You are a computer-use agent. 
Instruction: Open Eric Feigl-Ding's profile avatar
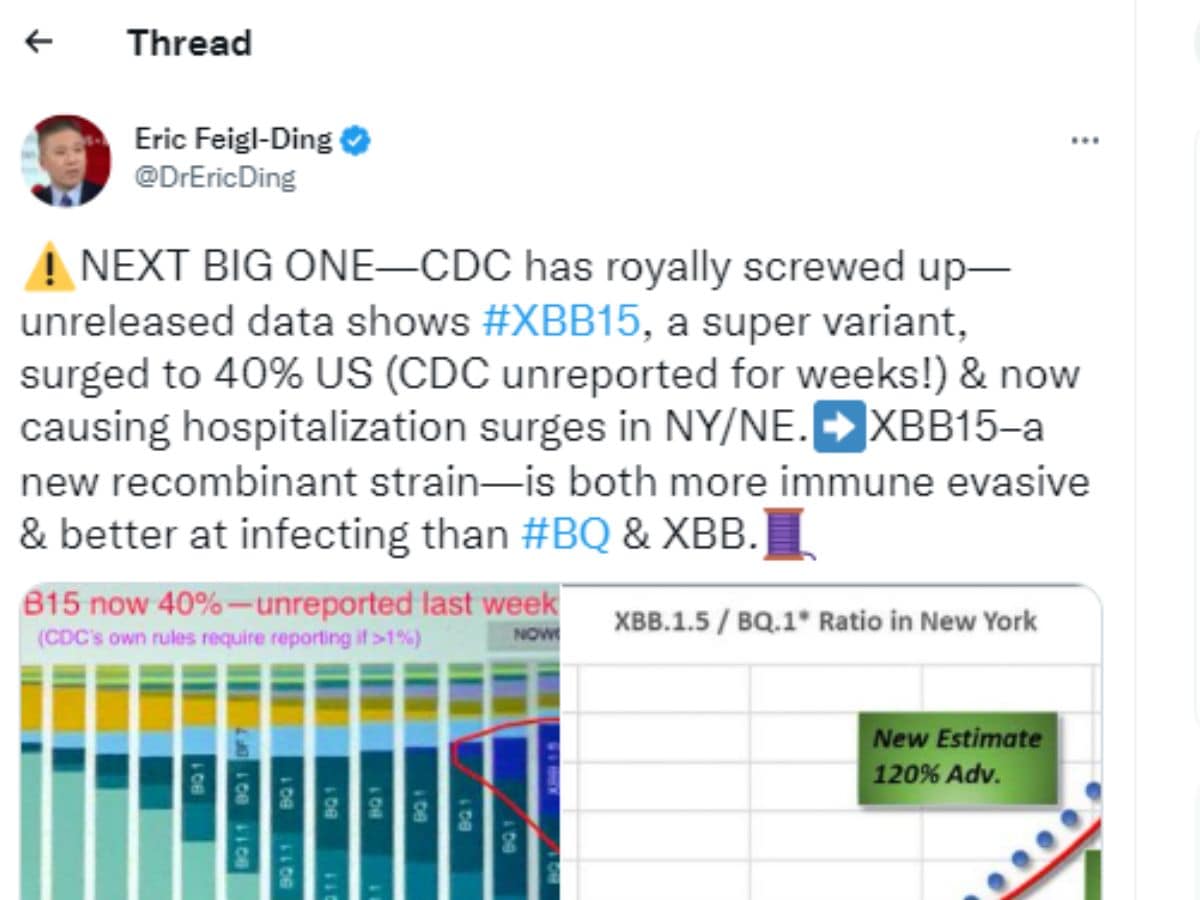(66, 161)
